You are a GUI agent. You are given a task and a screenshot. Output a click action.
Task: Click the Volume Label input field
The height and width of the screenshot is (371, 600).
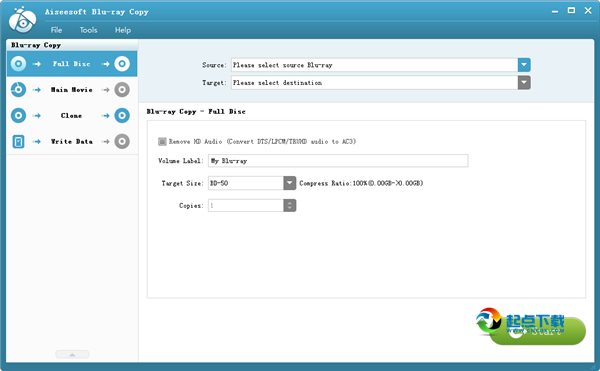click(x=338, y=161)
